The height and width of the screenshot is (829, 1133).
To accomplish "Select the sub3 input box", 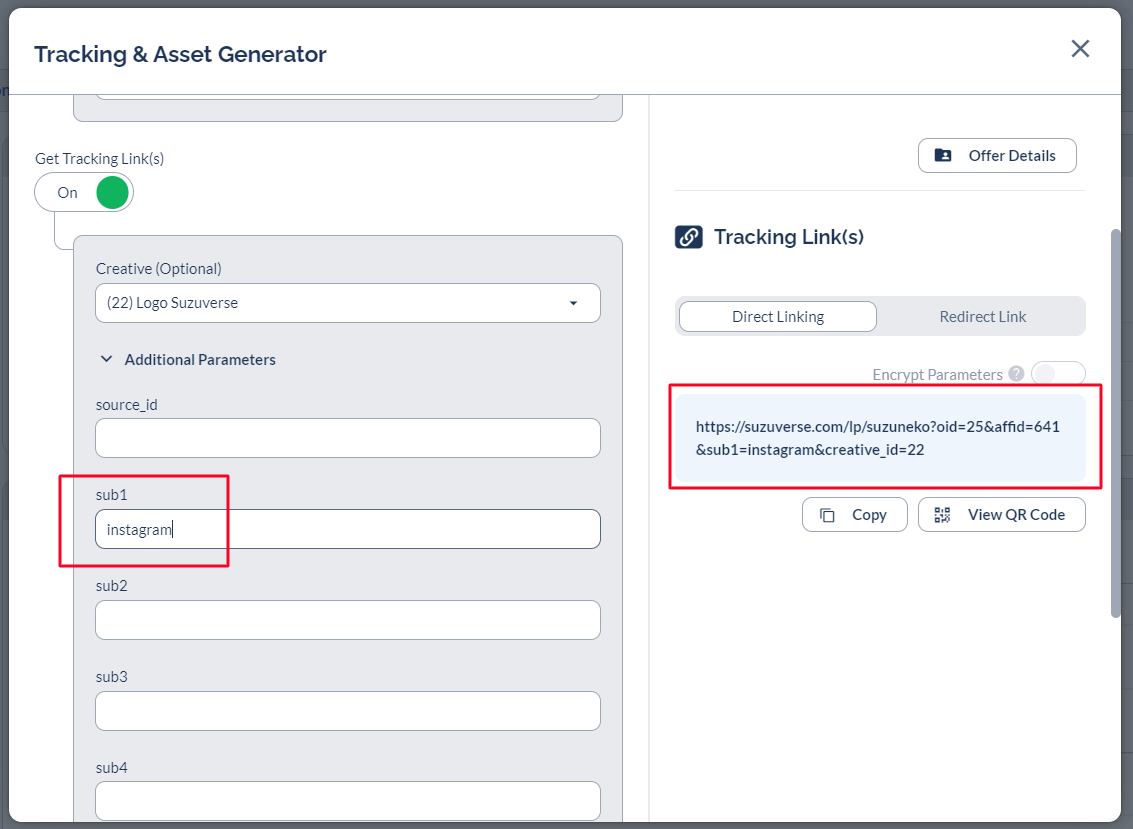I will click(x=347, y=711).
